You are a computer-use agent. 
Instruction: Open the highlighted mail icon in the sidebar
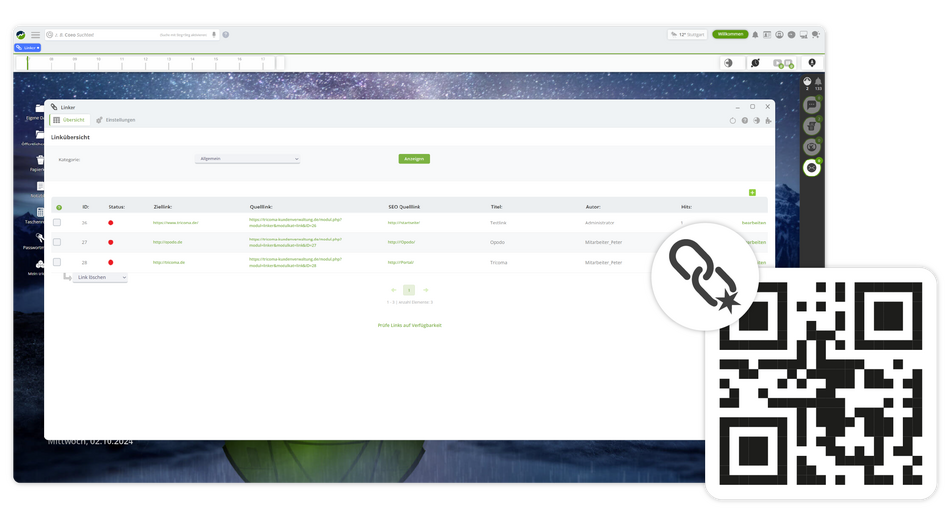[812, 167]
